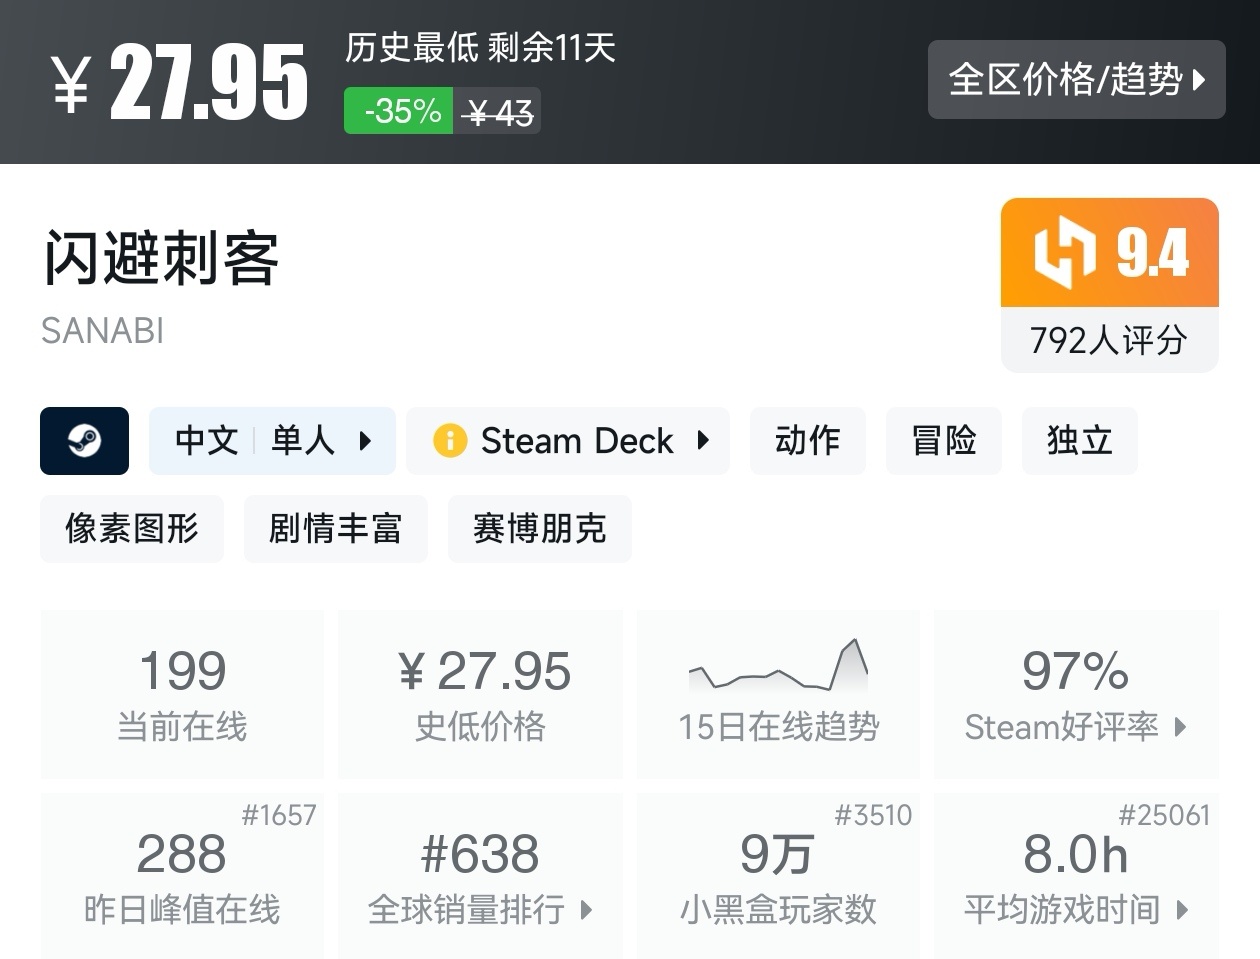Click the SANABI game title link
This screenshot has width=1260, height=959.
[x=102, y=330]
